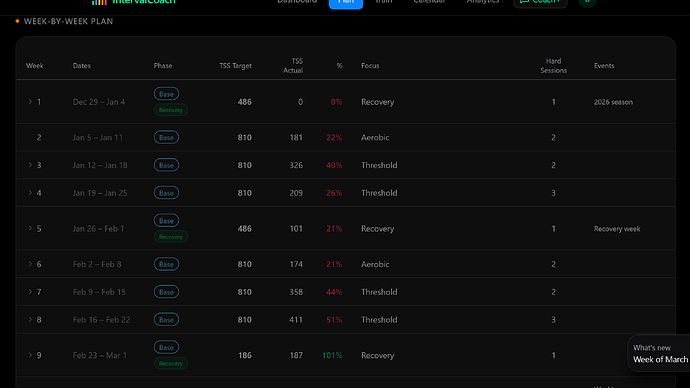Click the 40% percentage in week 3

click(x=334, y=165)
